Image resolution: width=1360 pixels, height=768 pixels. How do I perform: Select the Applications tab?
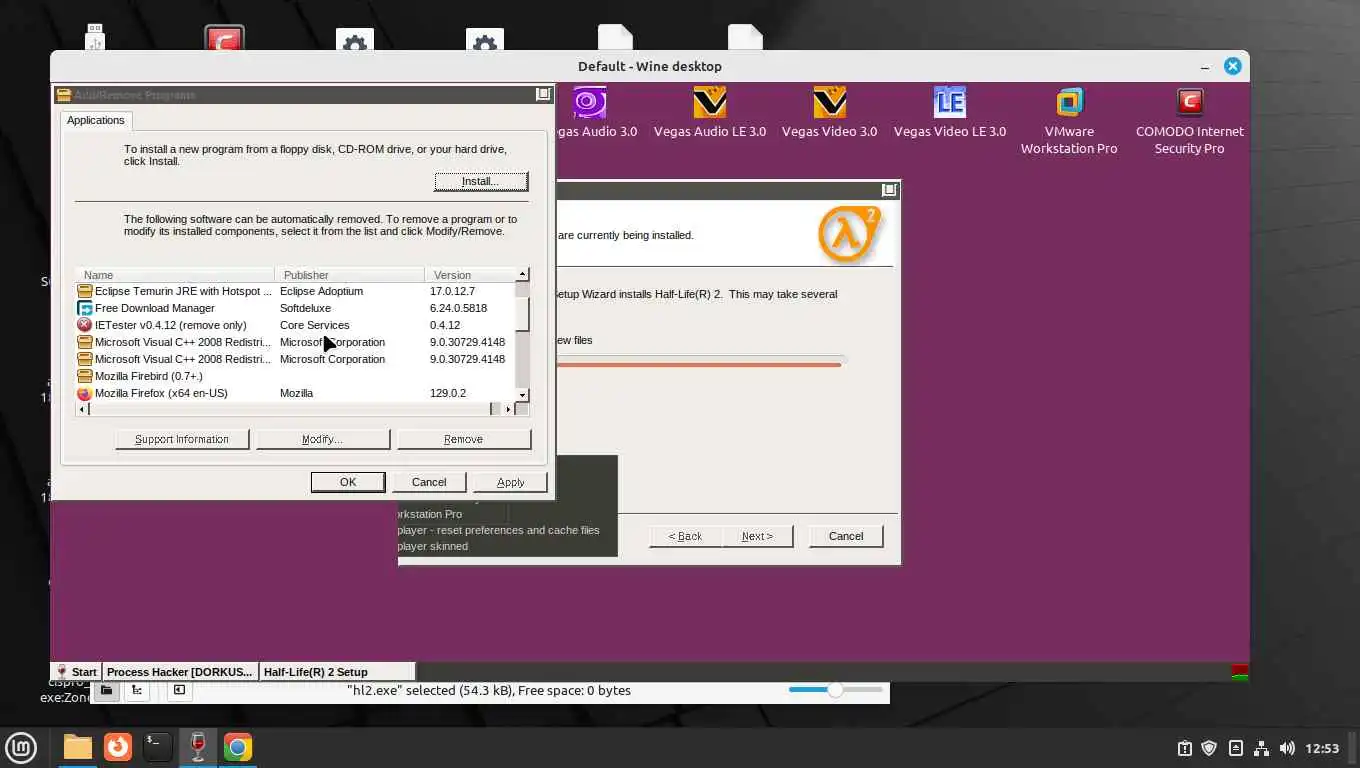(x=96, y=120)
